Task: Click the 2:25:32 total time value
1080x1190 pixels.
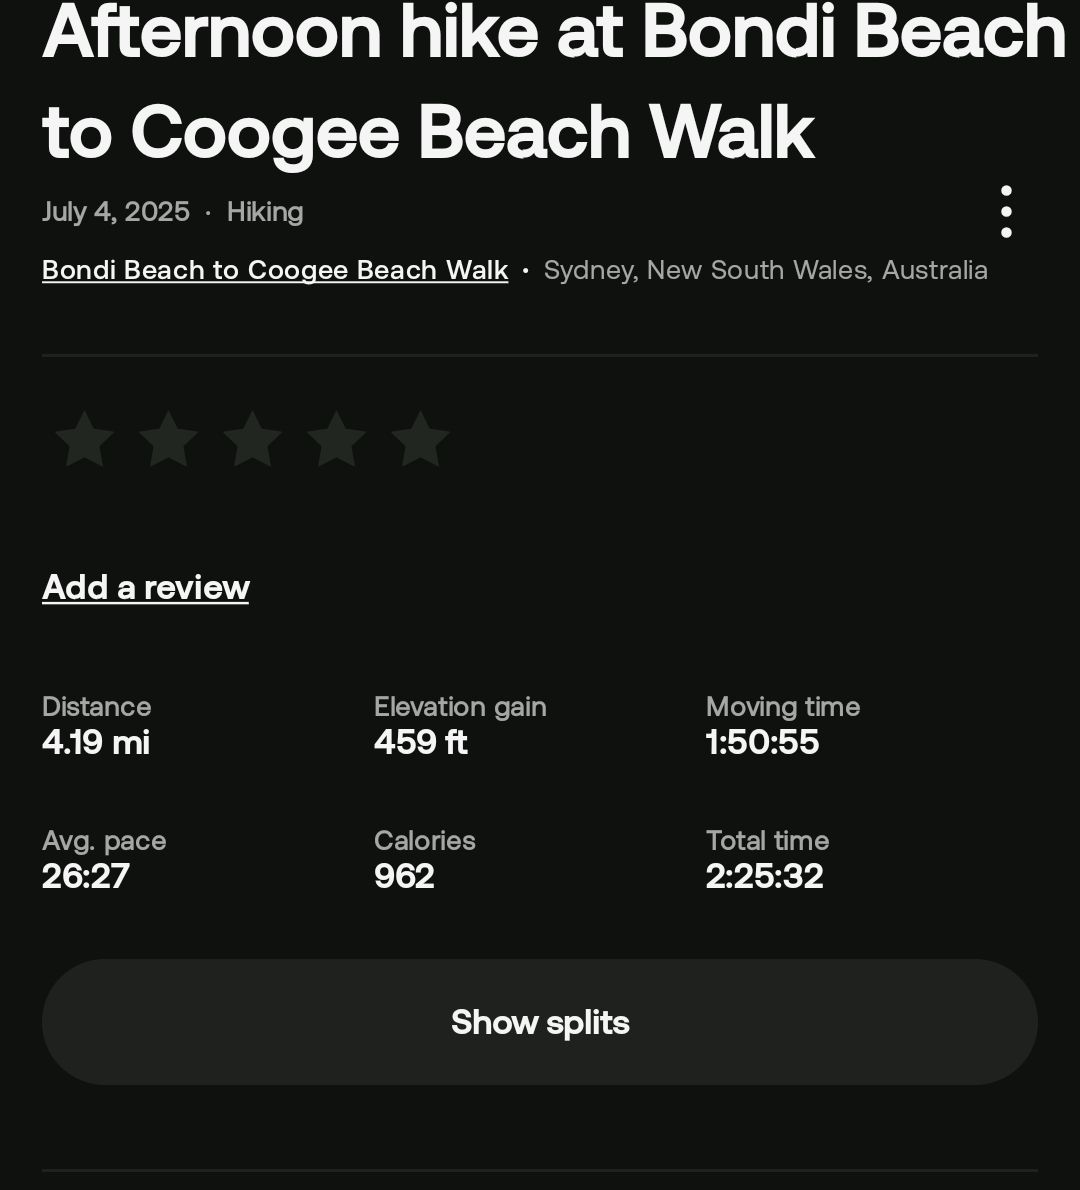Action: pyautogui.click(x=764, y=876)
